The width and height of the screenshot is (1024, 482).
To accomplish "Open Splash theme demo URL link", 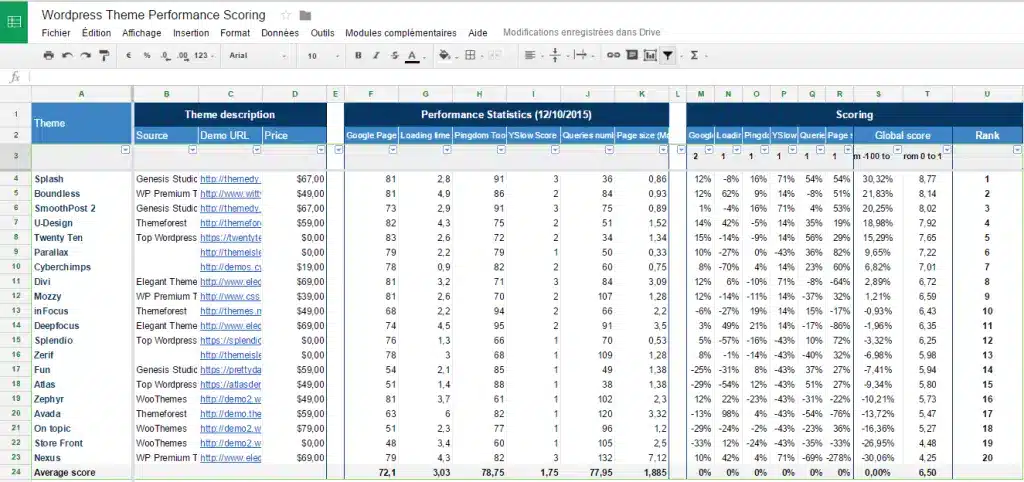I will click(230, 178).
